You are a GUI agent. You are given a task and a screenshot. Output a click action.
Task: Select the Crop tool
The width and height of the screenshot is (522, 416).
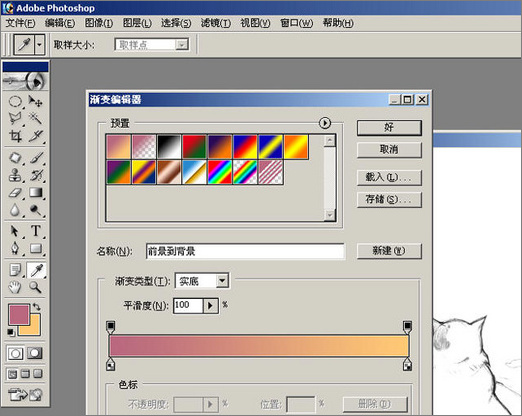pos(15,136)
